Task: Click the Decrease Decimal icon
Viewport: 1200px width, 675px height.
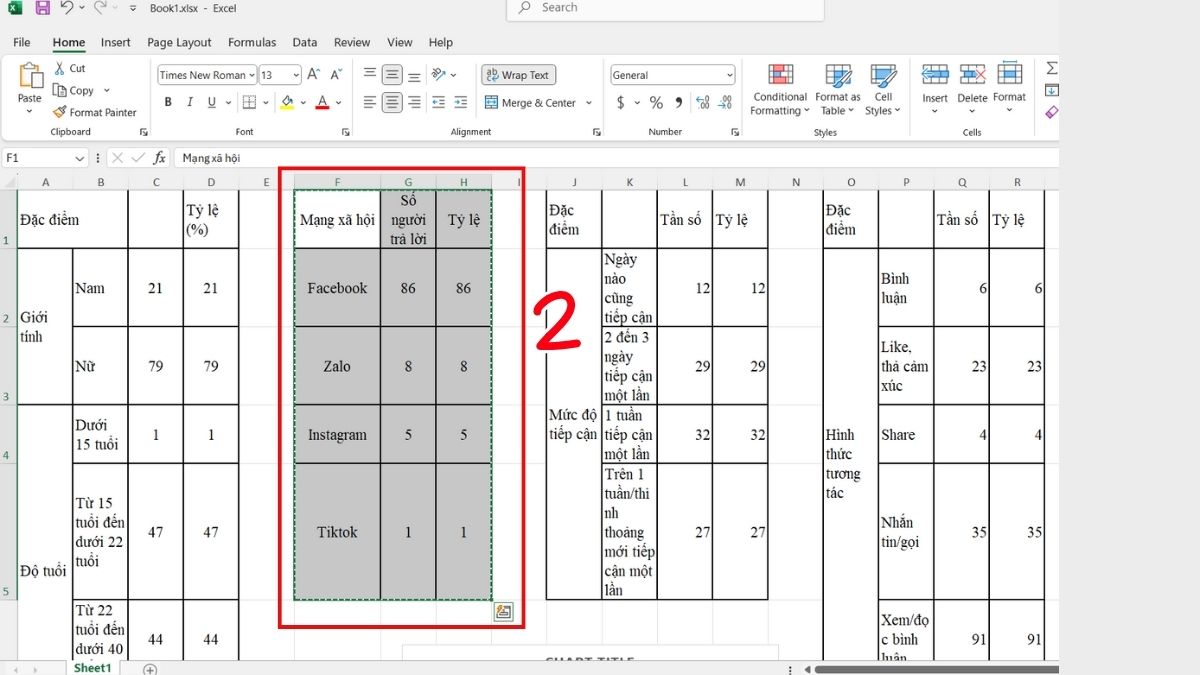Action: click(x=725, y=102)
